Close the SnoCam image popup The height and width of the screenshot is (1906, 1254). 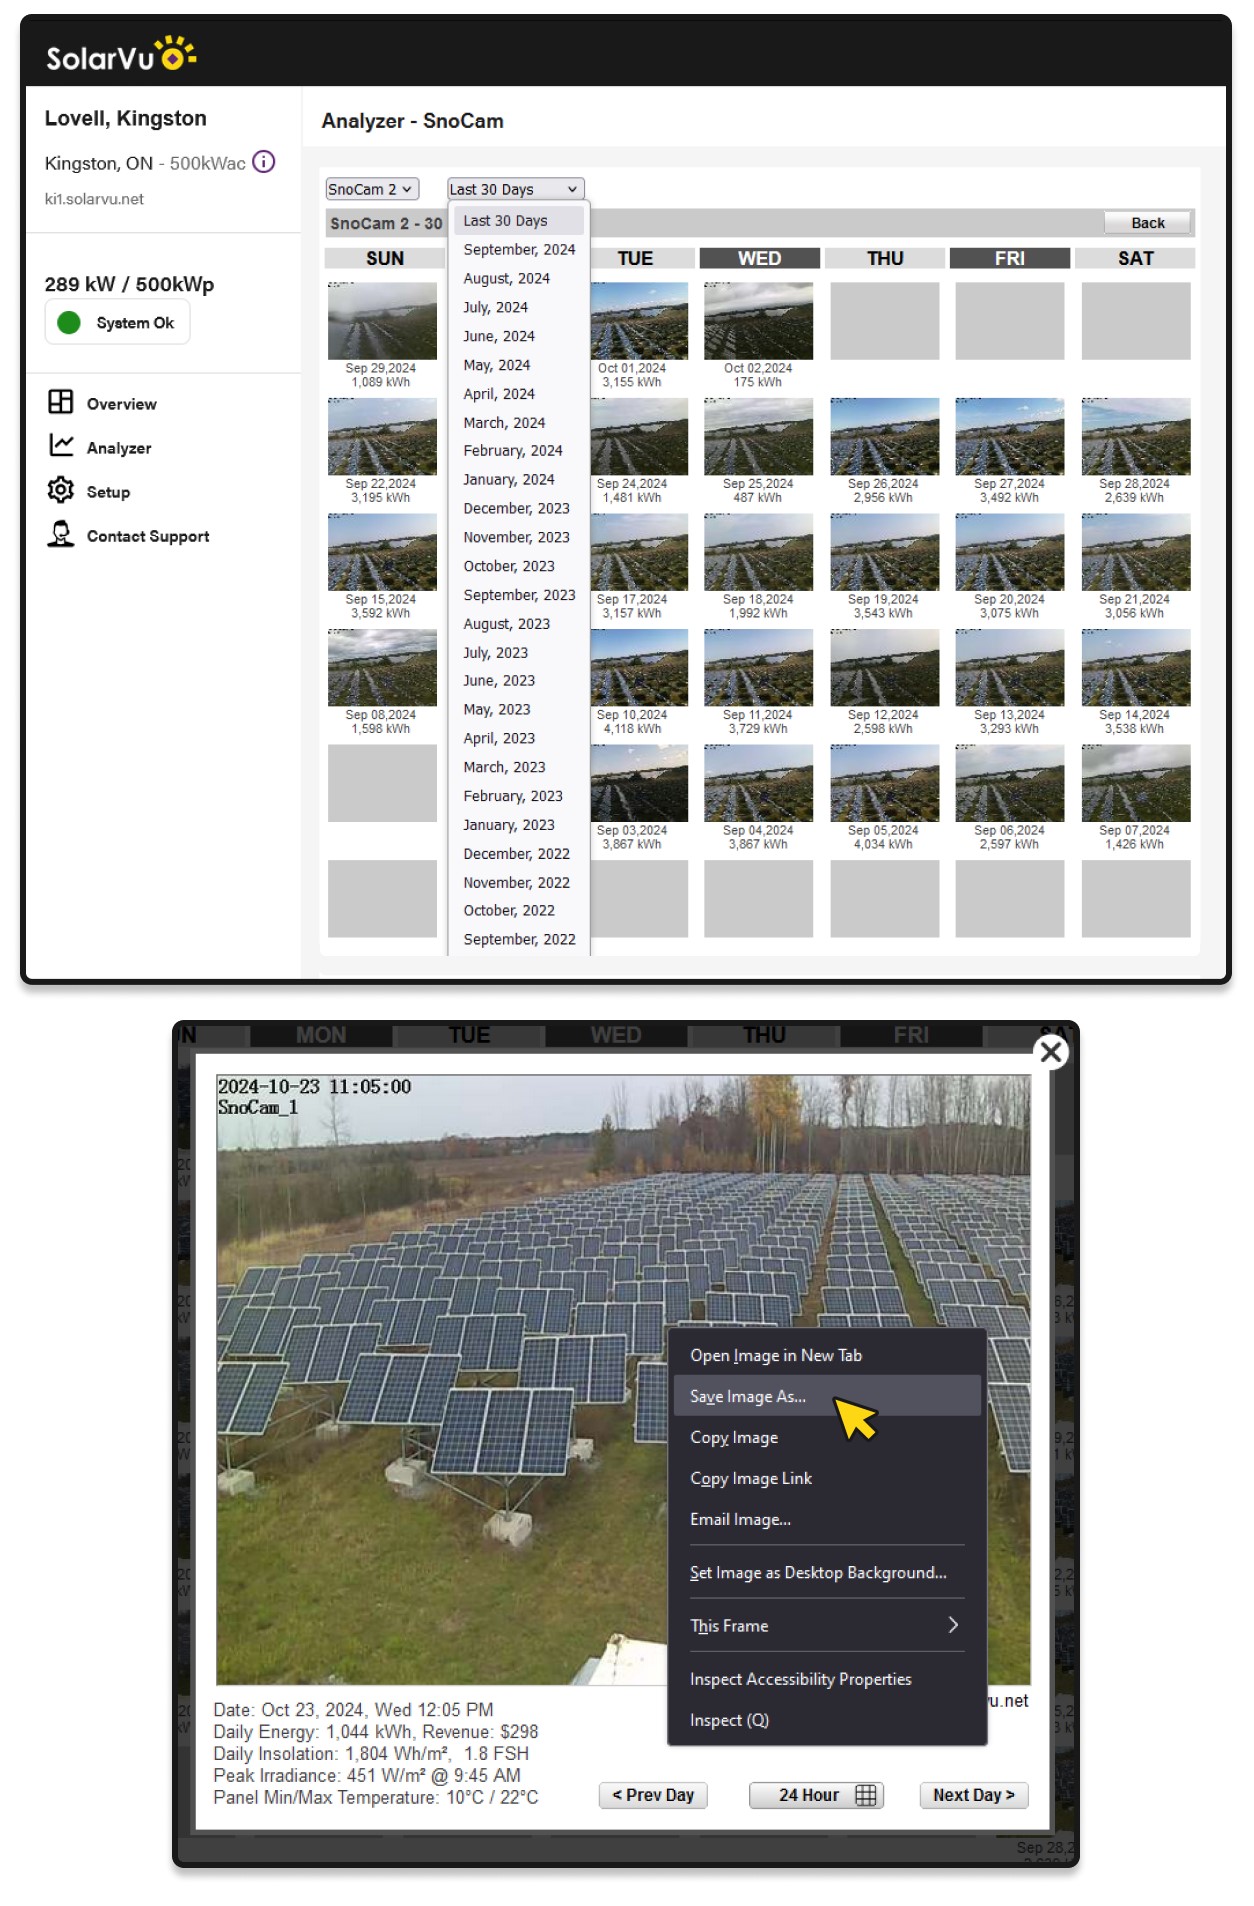pos(1051,1052)
